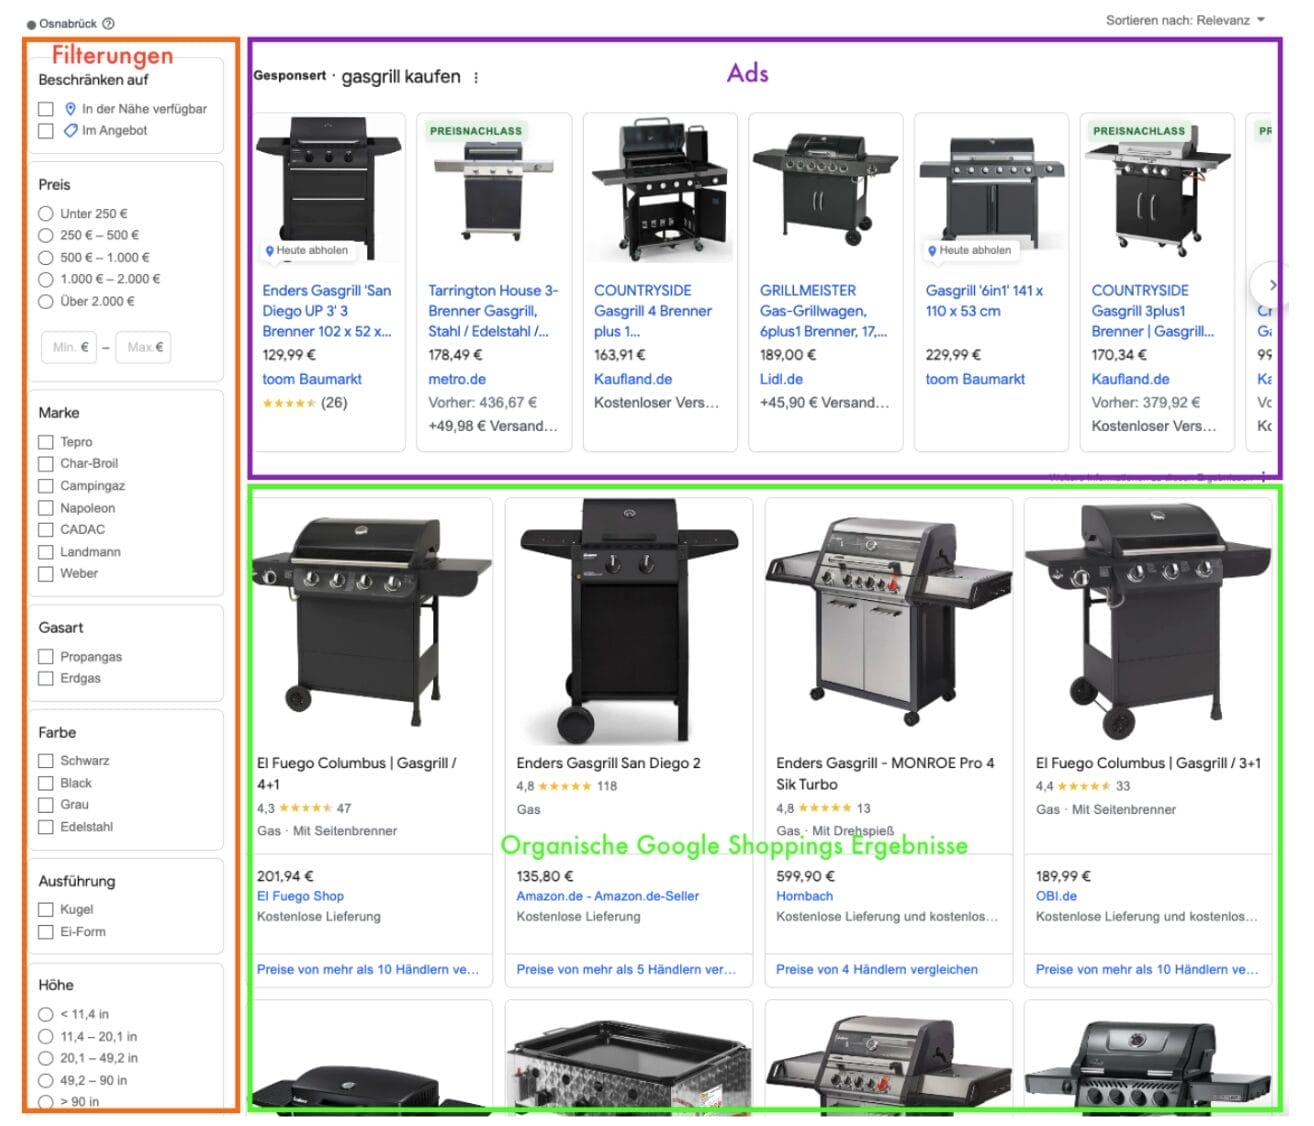Select the "> 90 in" Höhe radio button
Screen dimensions: 1314x1126
coord(46,1101)
